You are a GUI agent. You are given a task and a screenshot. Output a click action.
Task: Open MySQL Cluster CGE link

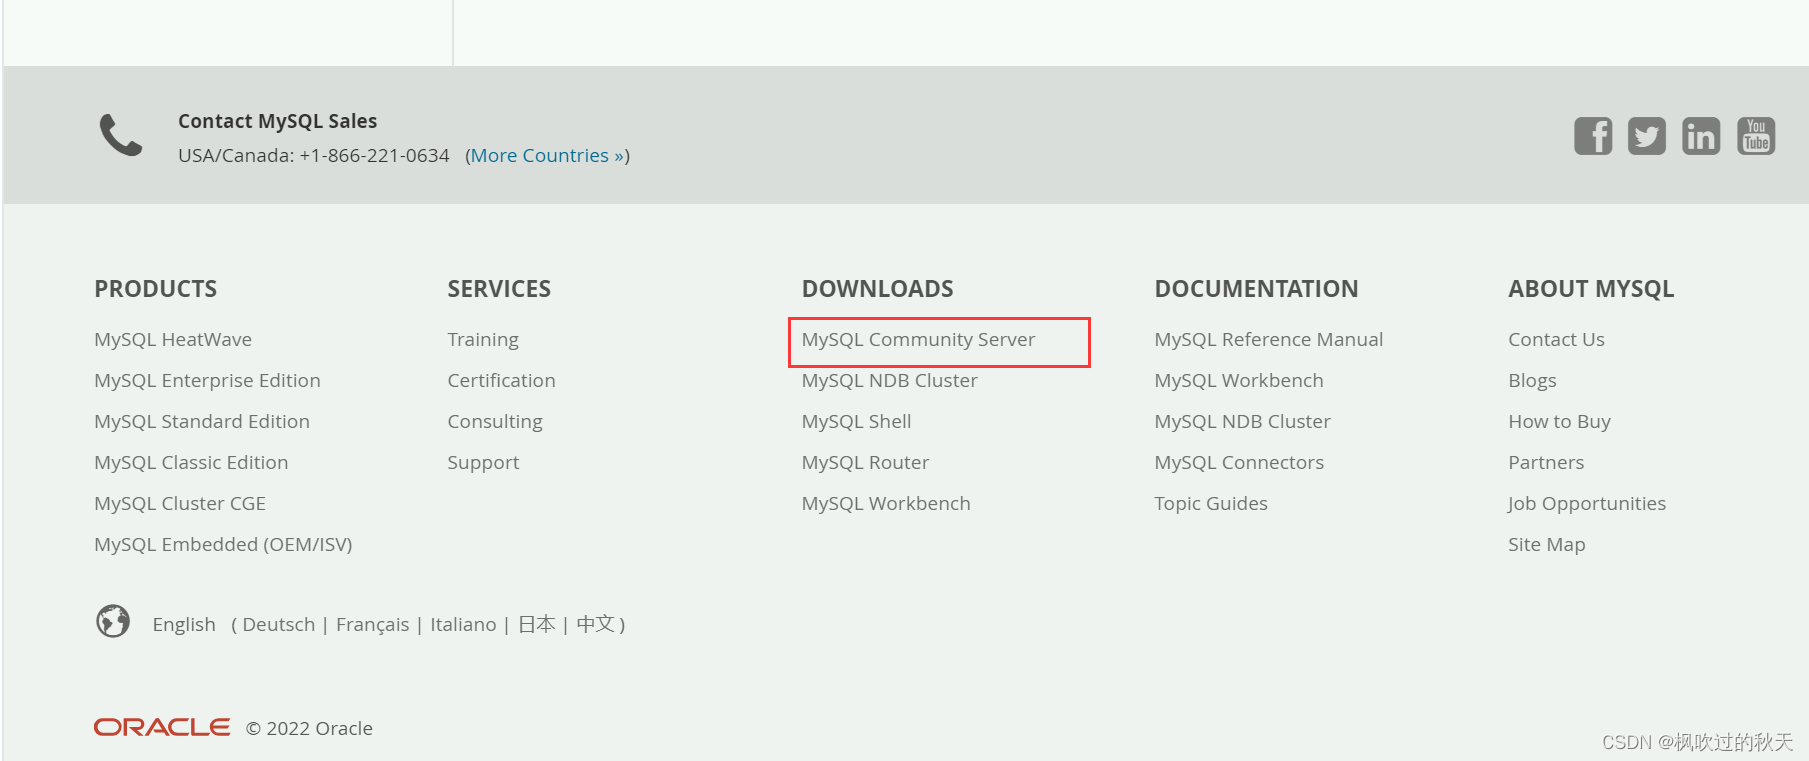pos(180,504)
